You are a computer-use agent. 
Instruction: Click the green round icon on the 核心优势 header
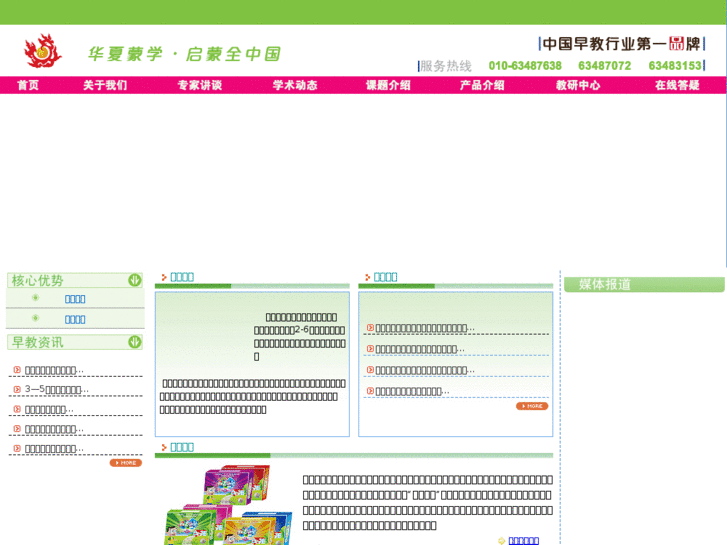(x=134, y=280)
